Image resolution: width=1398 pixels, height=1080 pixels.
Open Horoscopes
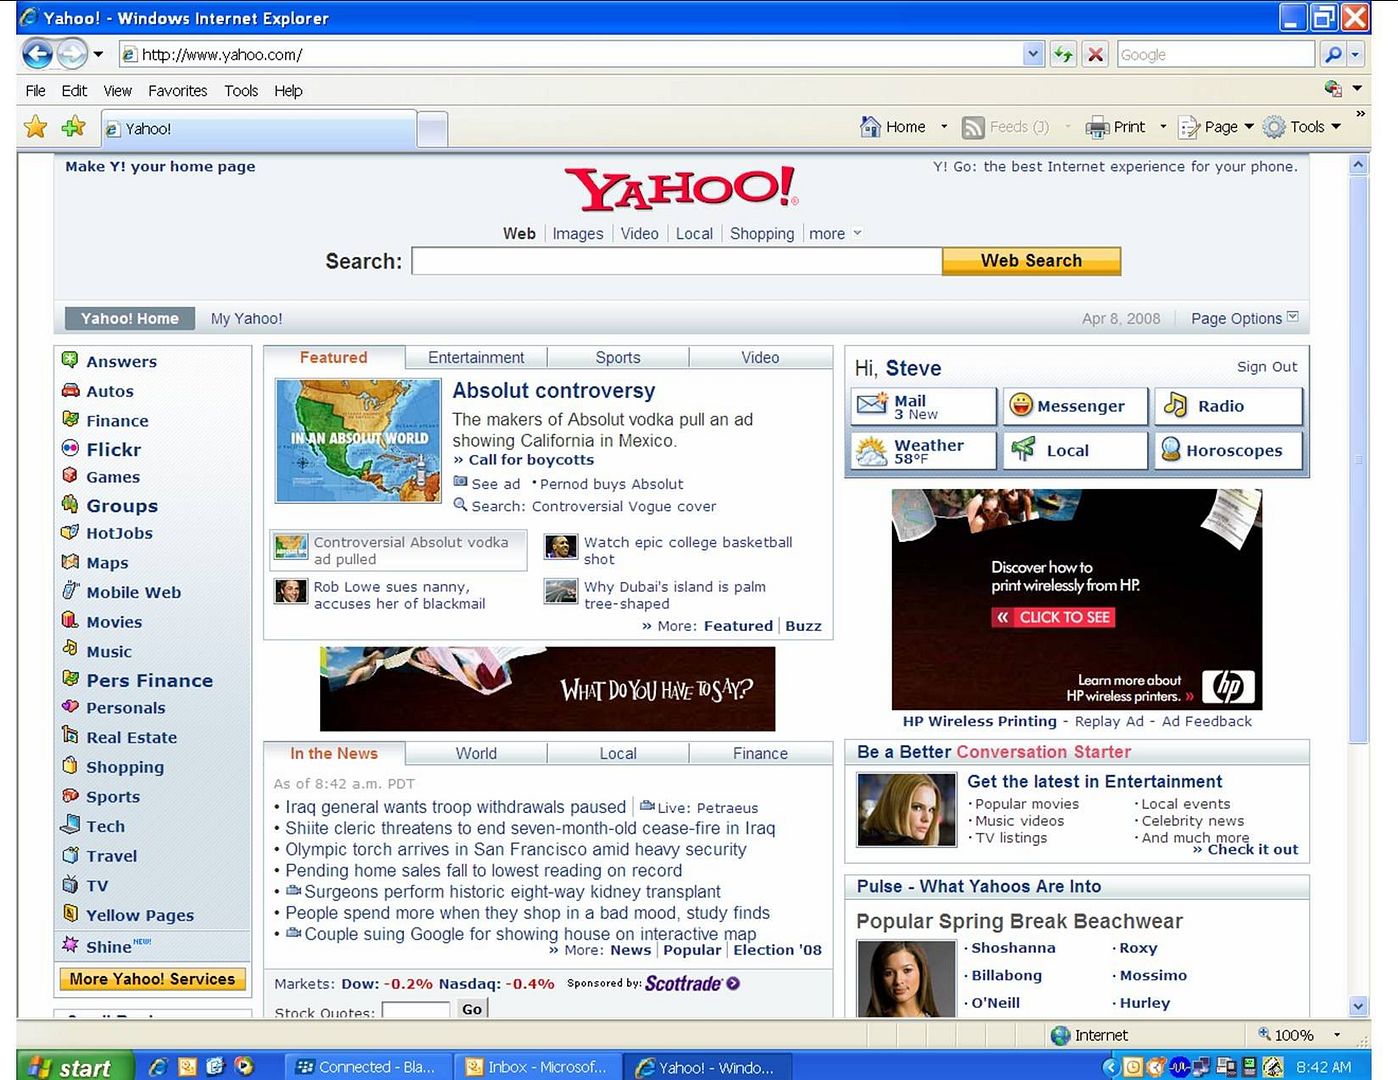(x=1229, y=451)
